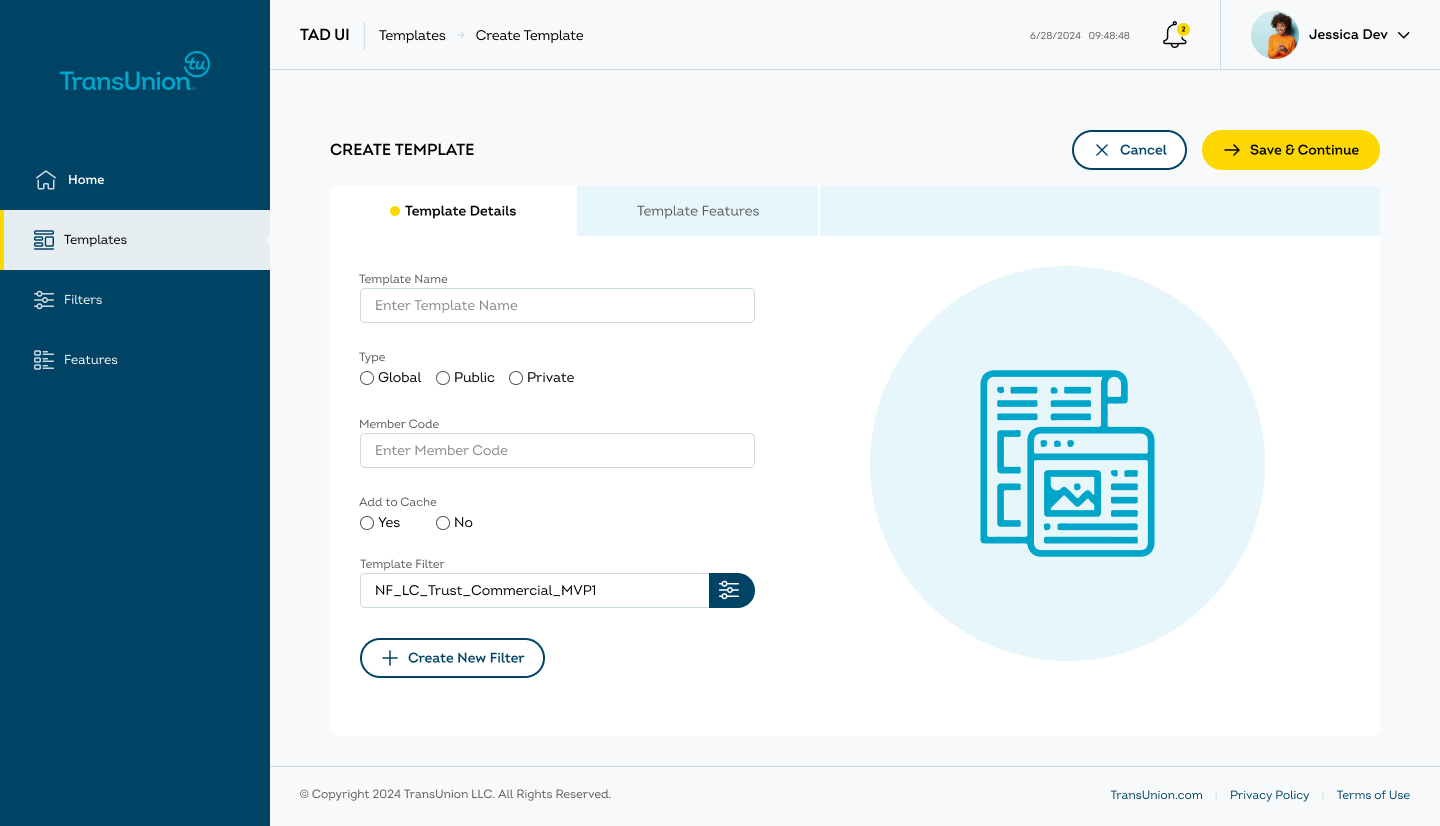1440x826 pixels.
Task: Choose the Private type option
Action: tap(516, 378)
